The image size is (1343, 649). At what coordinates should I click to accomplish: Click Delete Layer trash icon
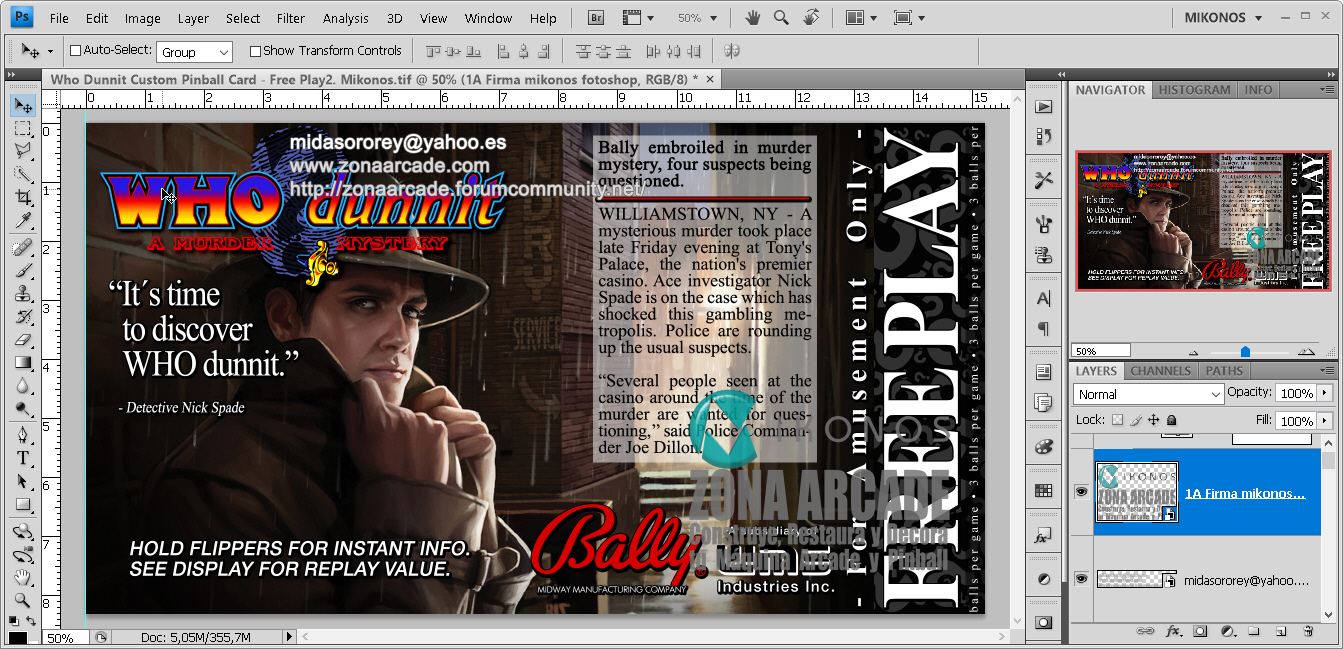point(1308,632)
